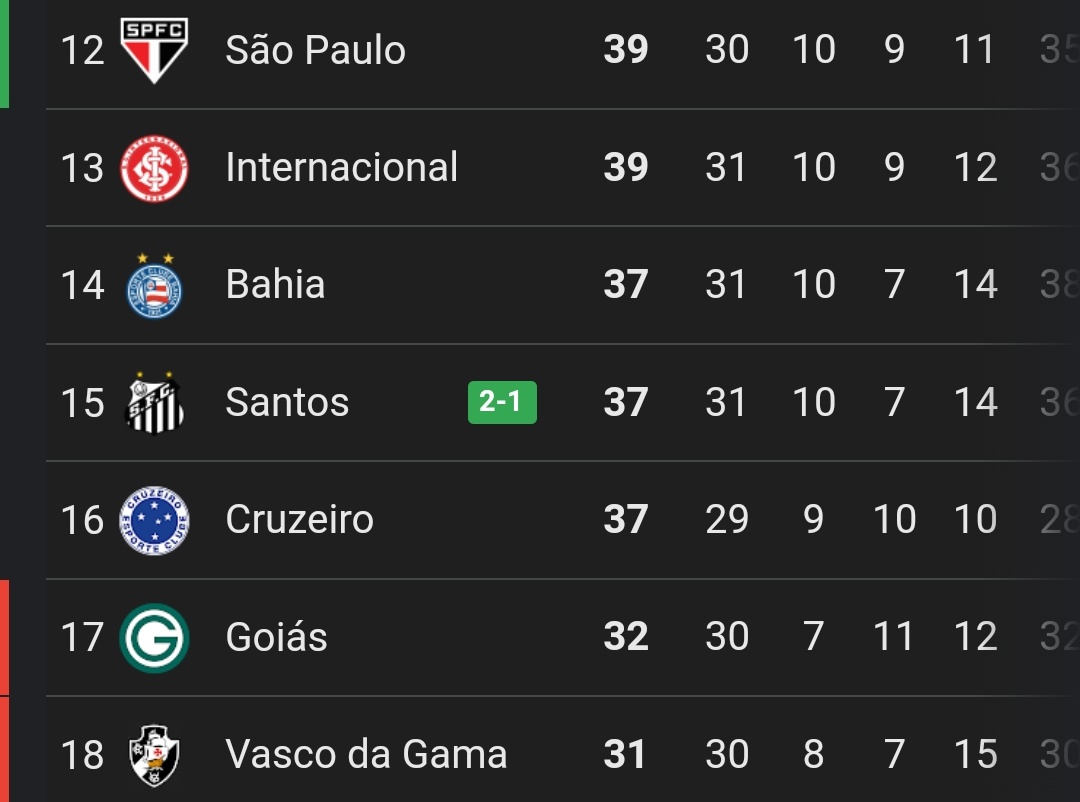The height and width of the screenshot is (802, 1080).
Task: Click the São Paulo club crest
Action: 154,50
